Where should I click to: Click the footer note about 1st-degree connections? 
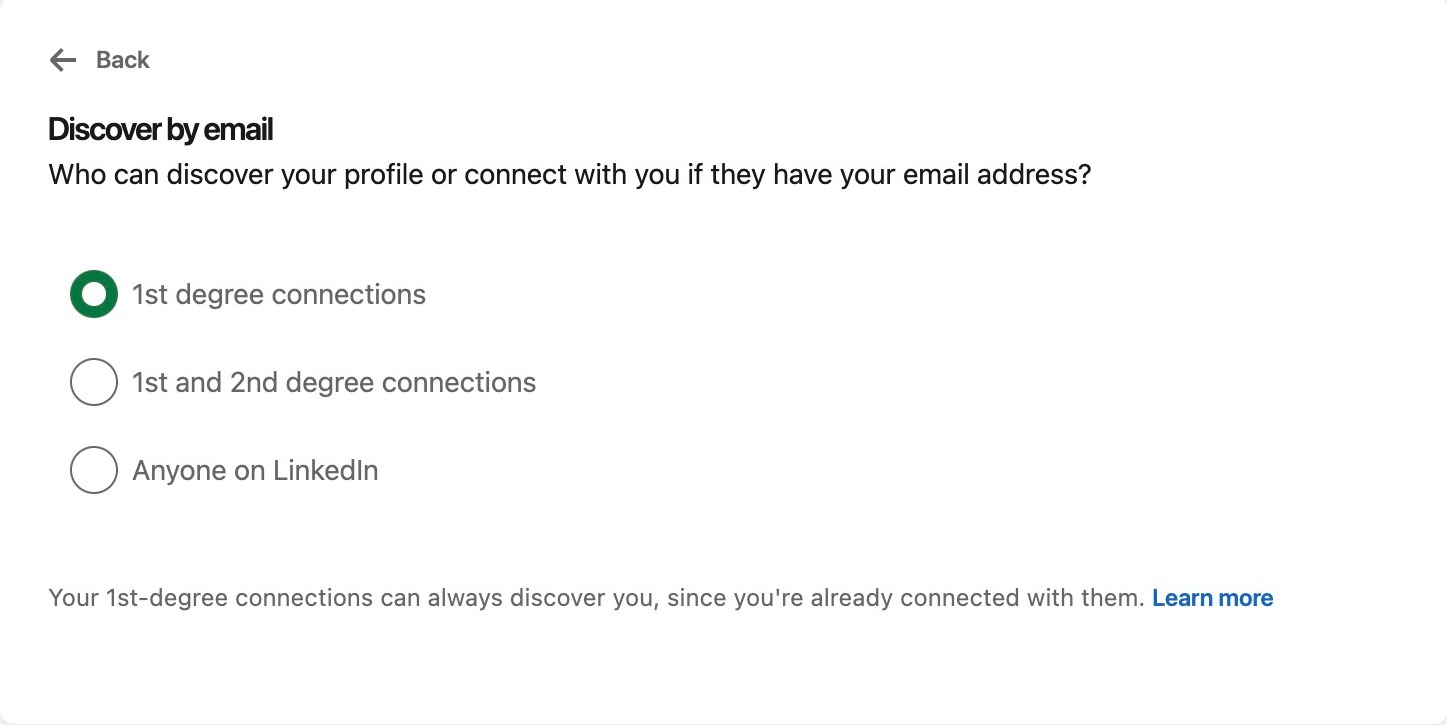[x=595, y=598]
